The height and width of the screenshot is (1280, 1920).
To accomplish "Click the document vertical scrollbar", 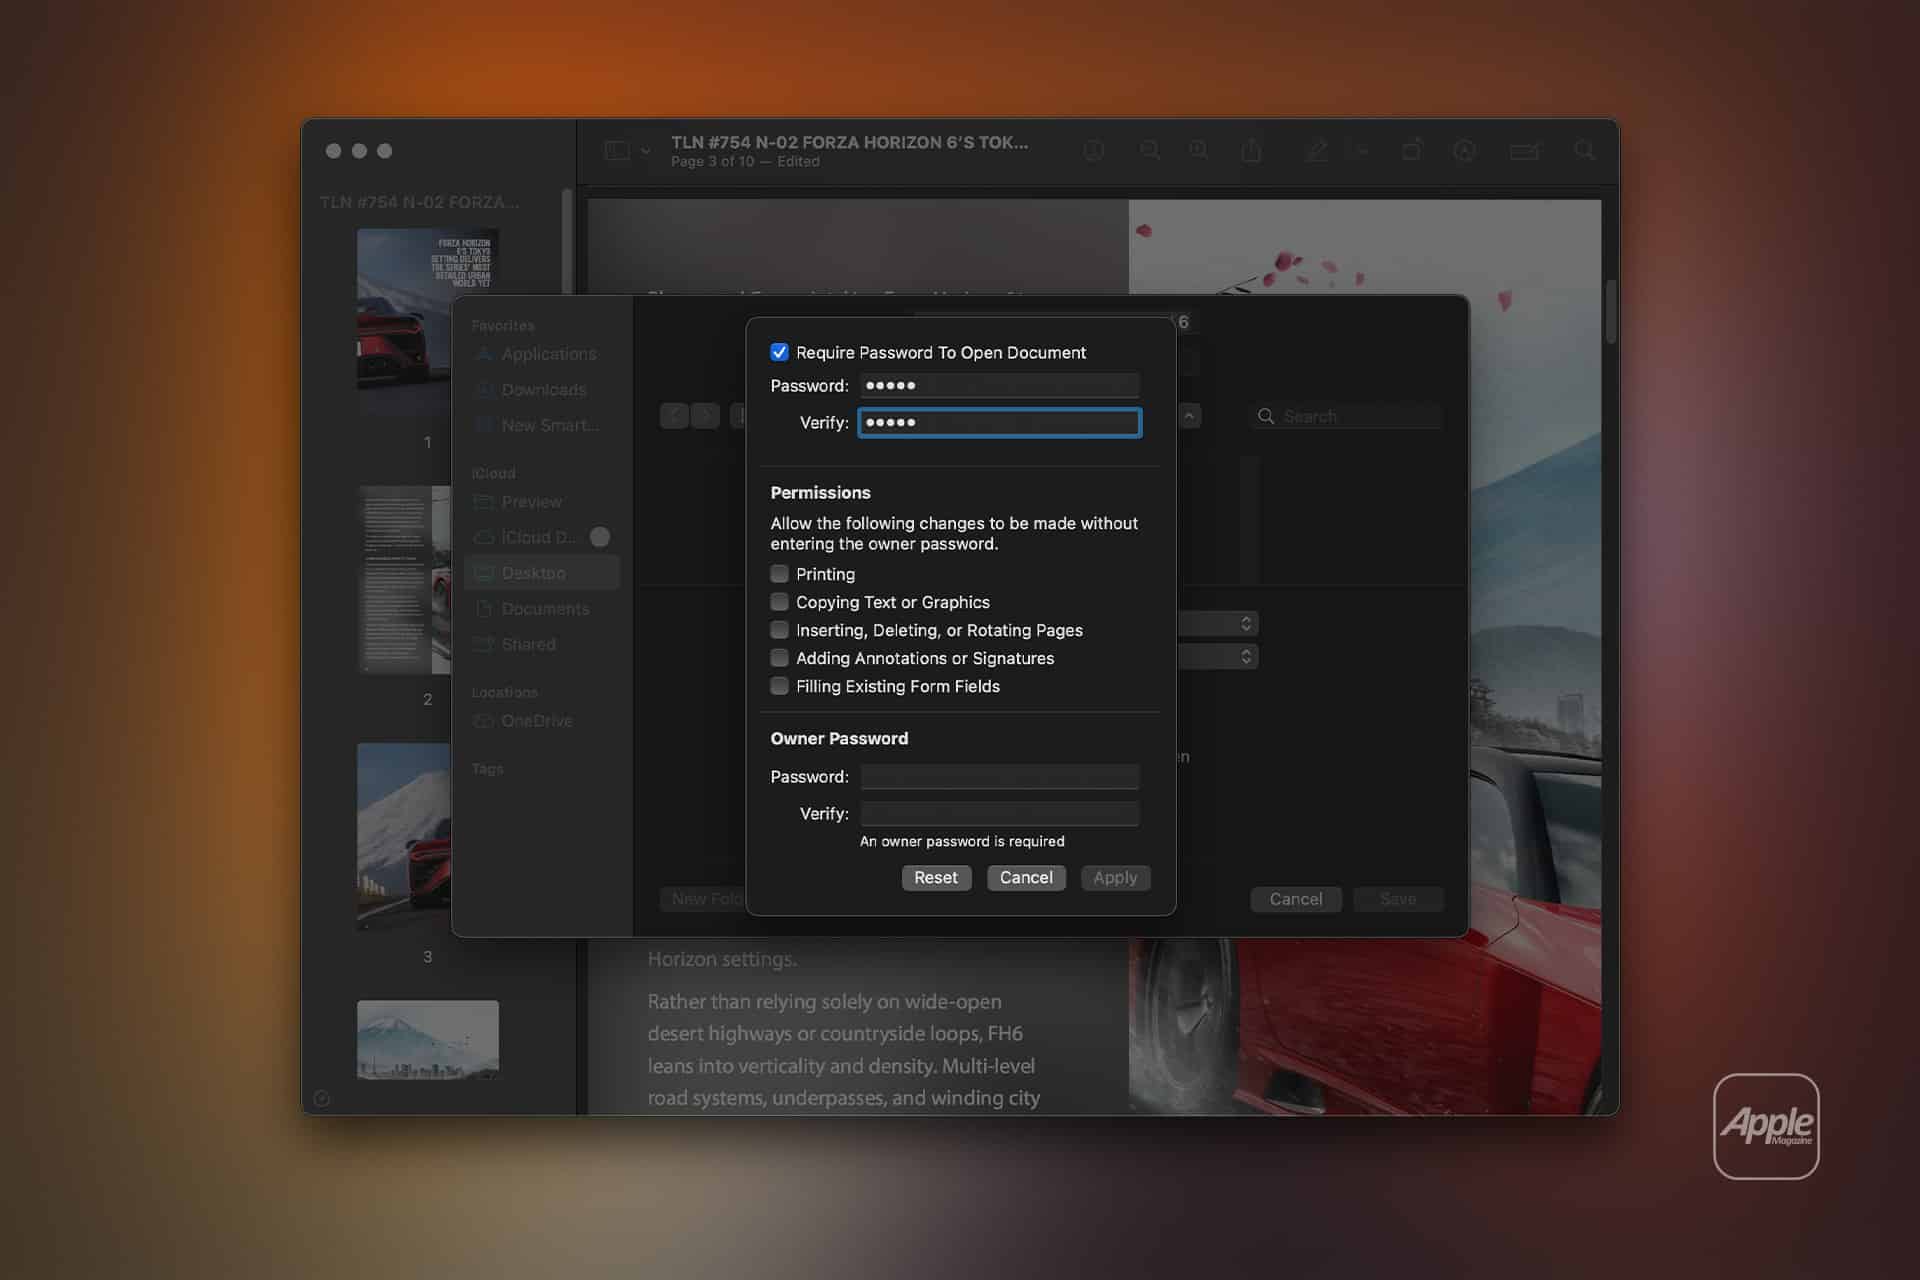I will coord(1611,313).
